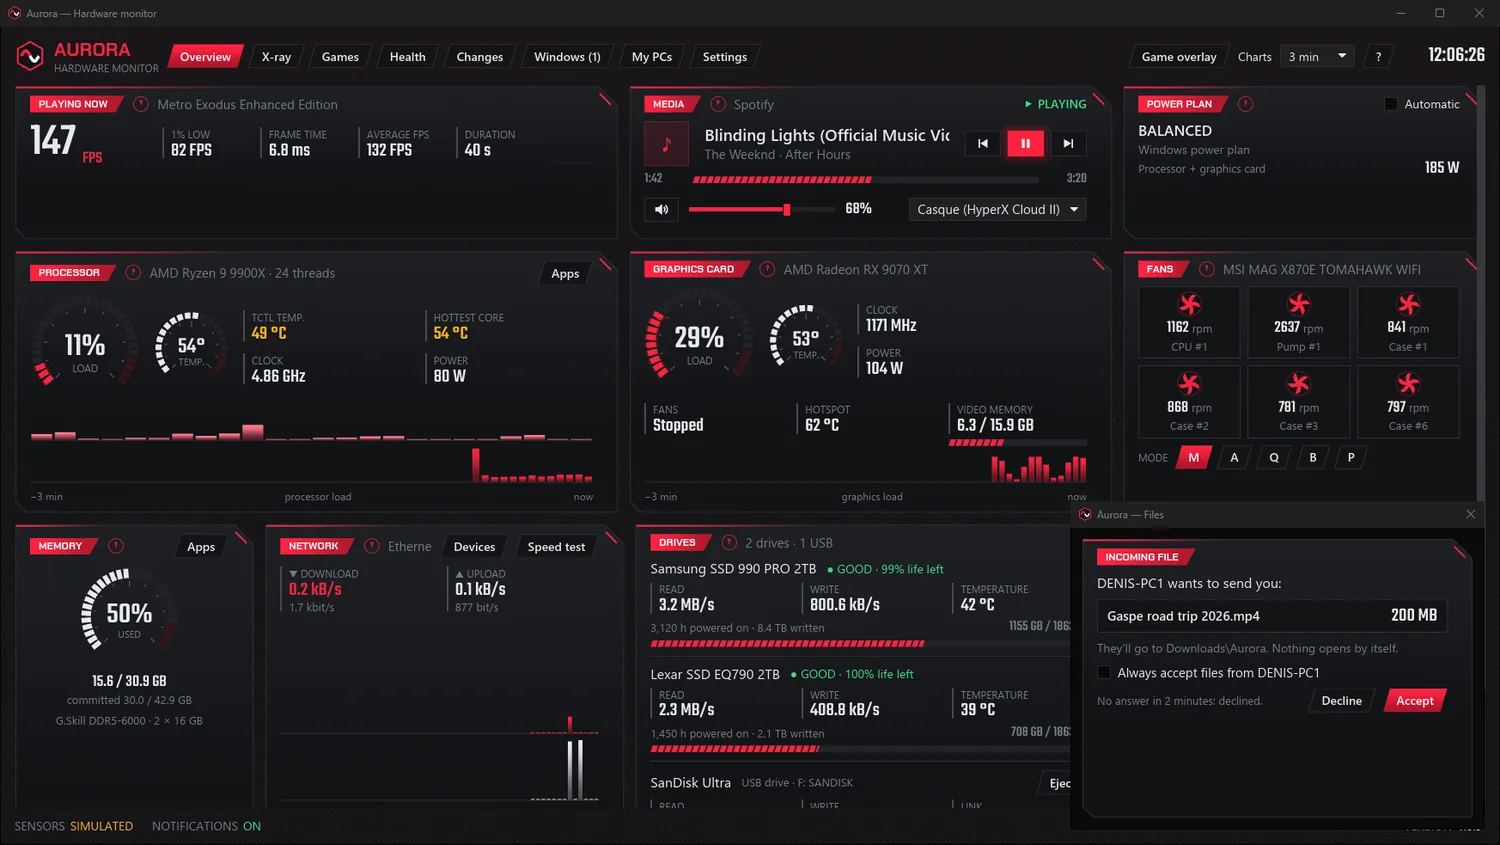Decline the incoming file transfer
Viewport: 1500px width, 845px height.
coord(1342,701)
